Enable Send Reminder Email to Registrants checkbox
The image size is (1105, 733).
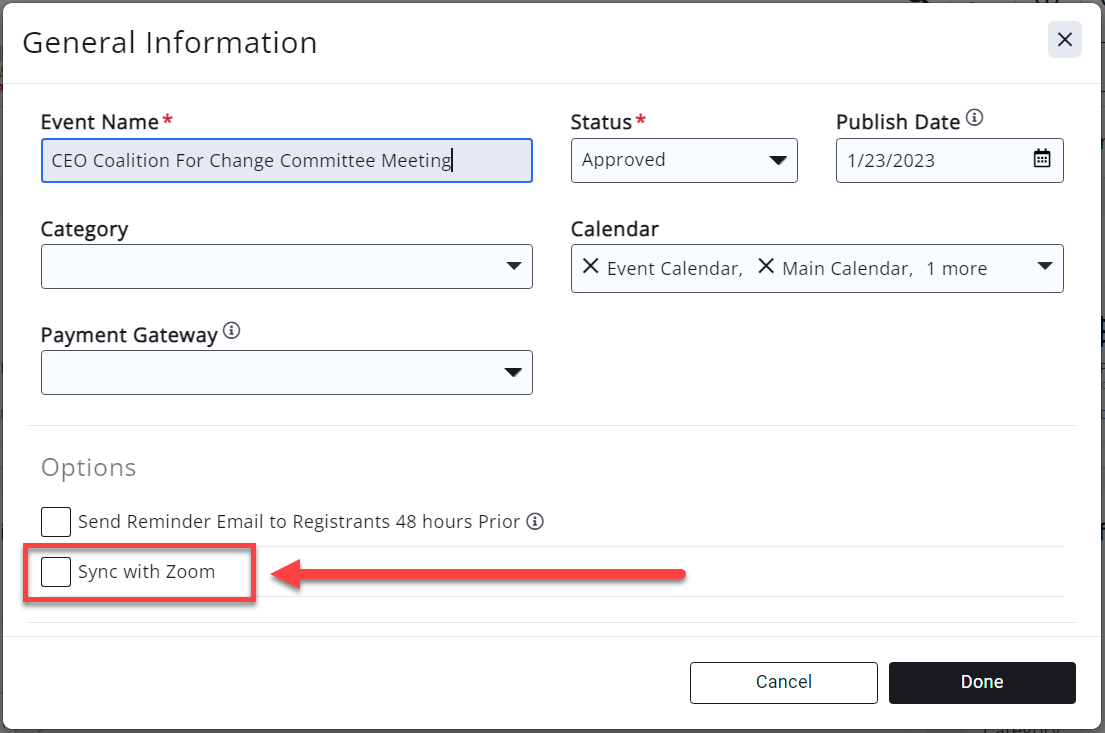[56, 521]
